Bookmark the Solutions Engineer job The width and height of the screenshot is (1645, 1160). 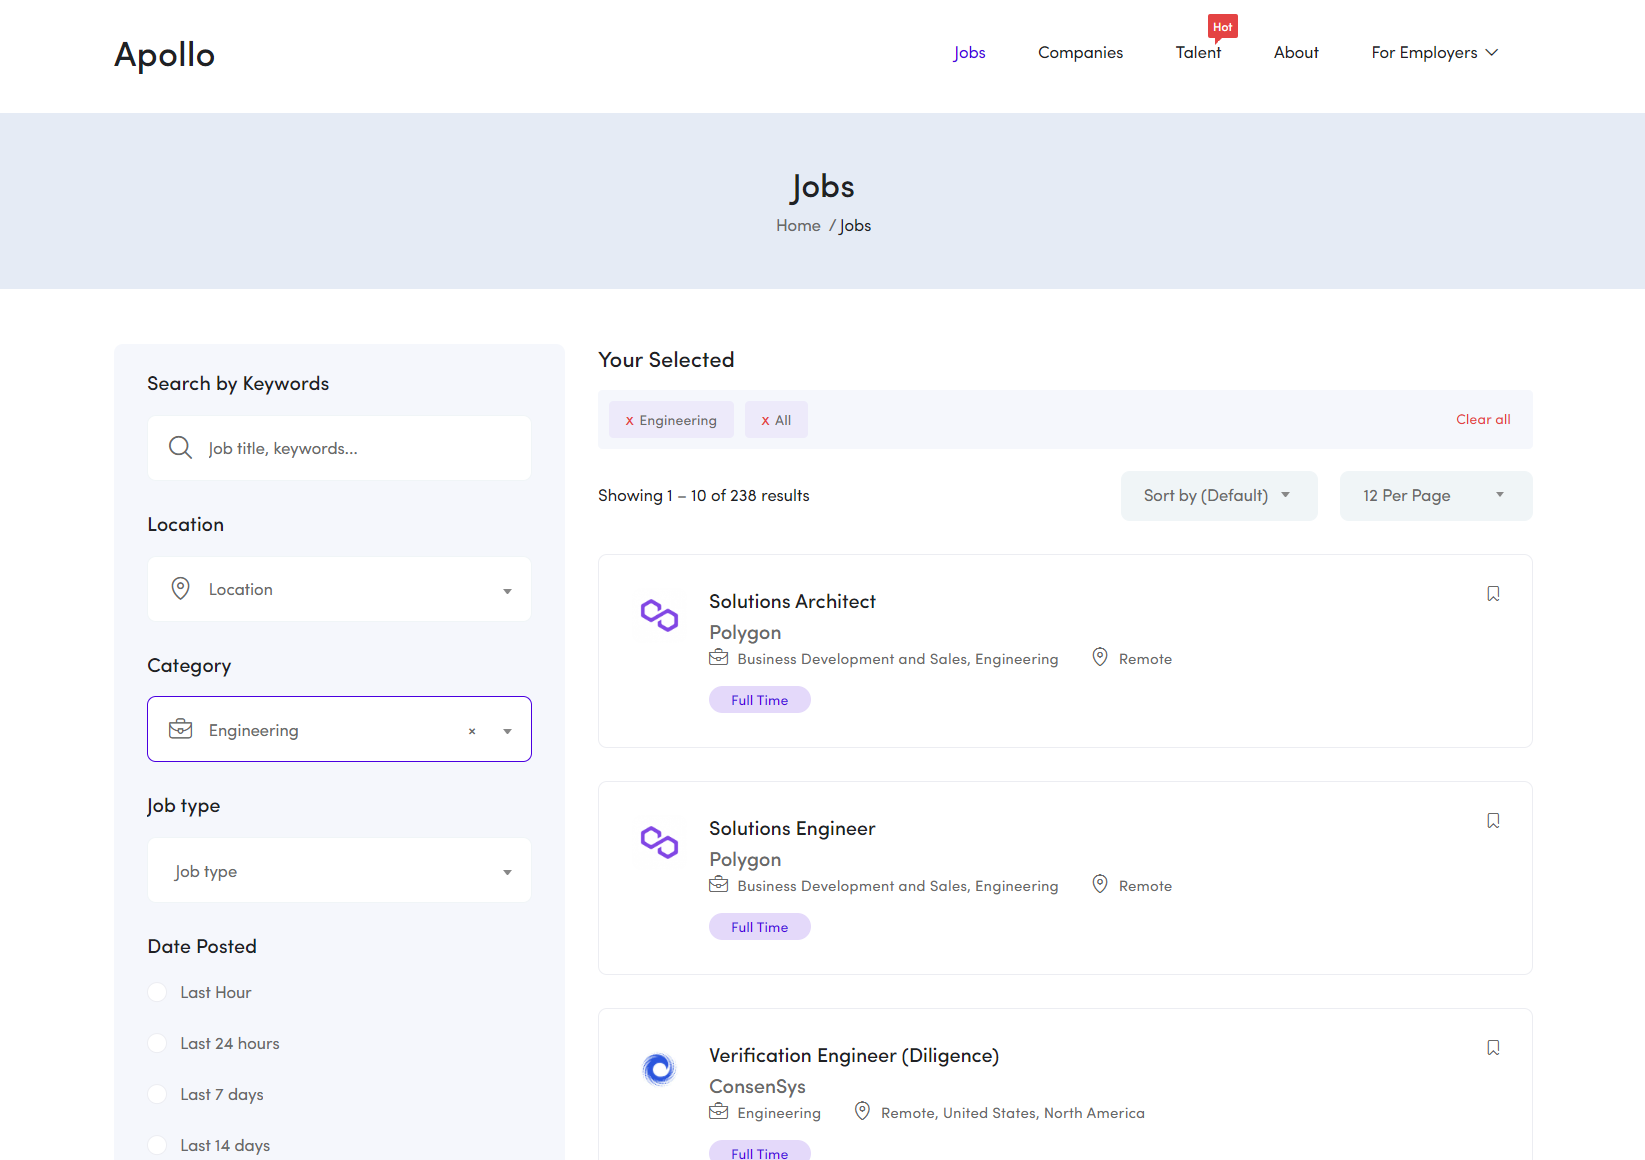tap(1493, 821)
